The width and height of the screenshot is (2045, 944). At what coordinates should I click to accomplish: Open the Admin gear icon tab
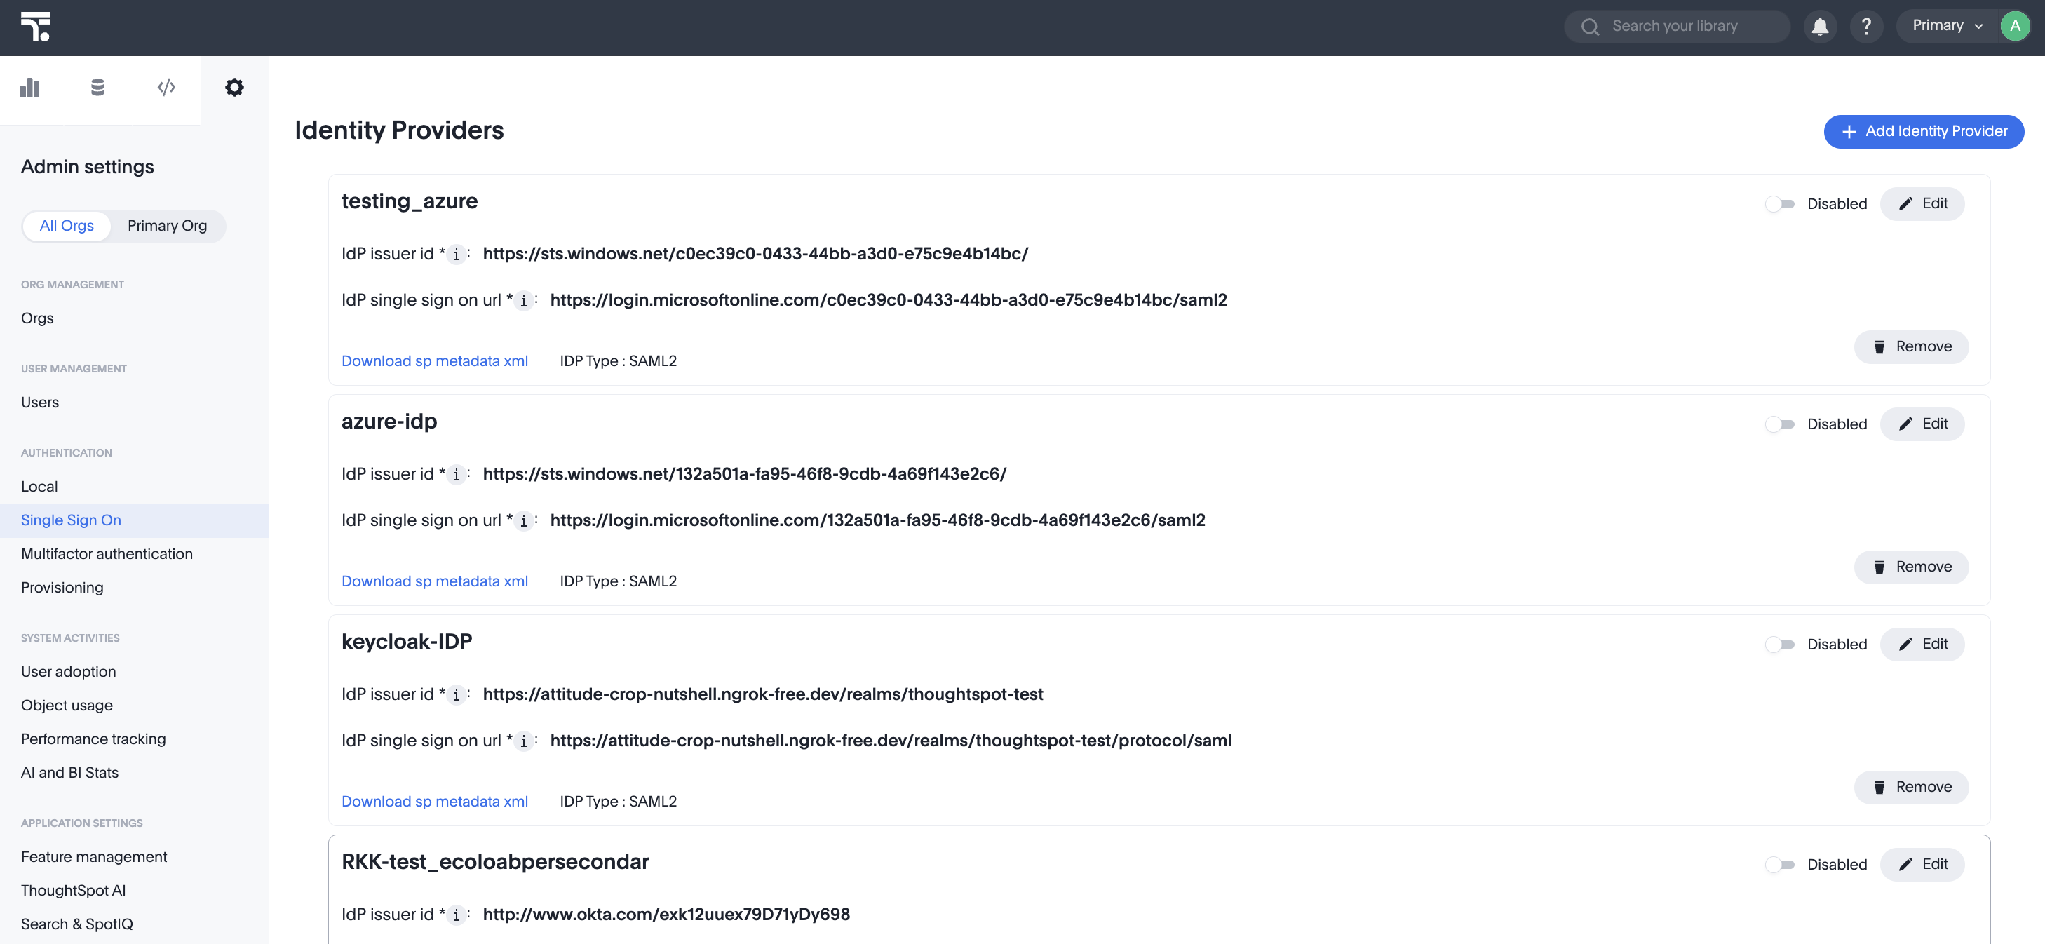tap(234, 88)
